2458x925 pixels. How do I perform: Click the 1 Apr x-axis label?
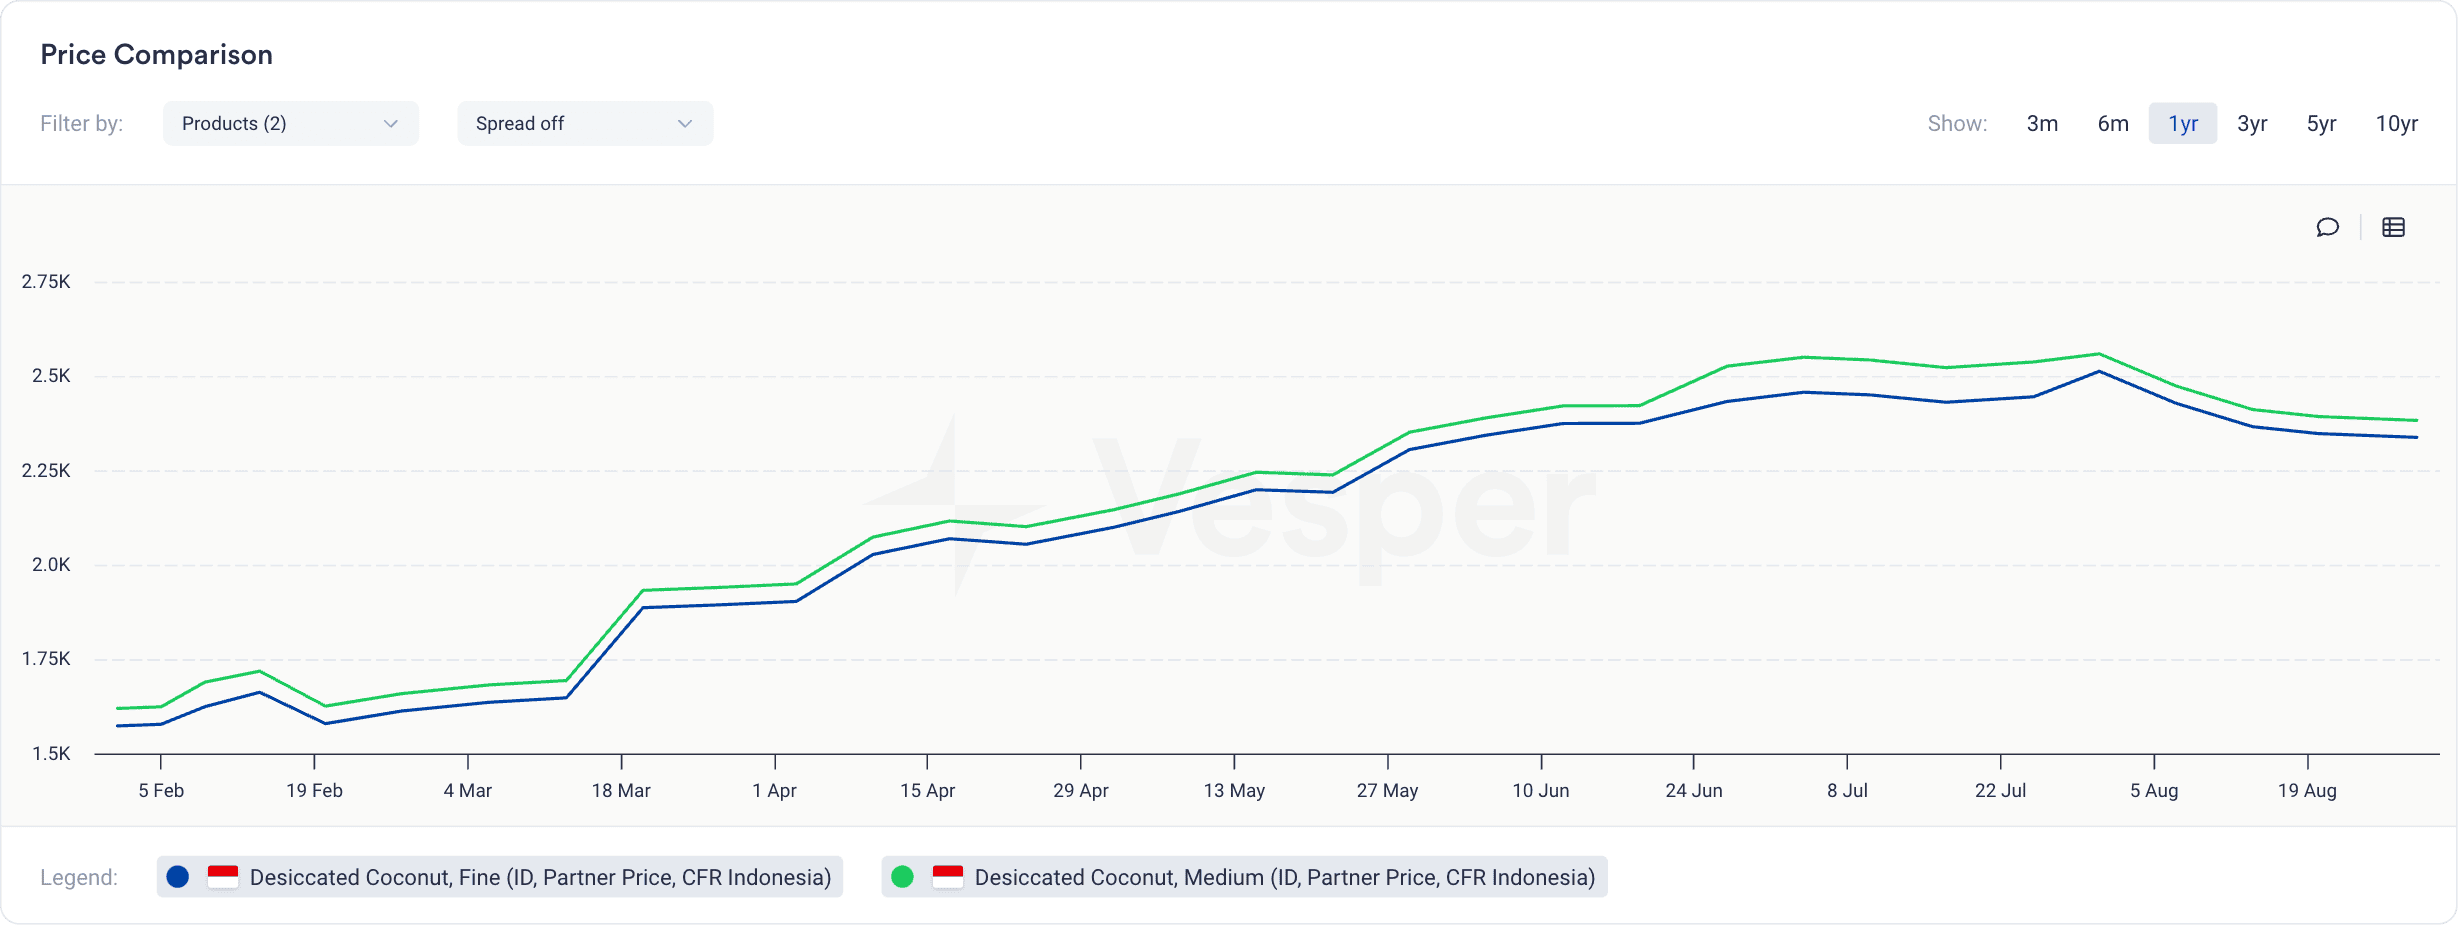774,790
